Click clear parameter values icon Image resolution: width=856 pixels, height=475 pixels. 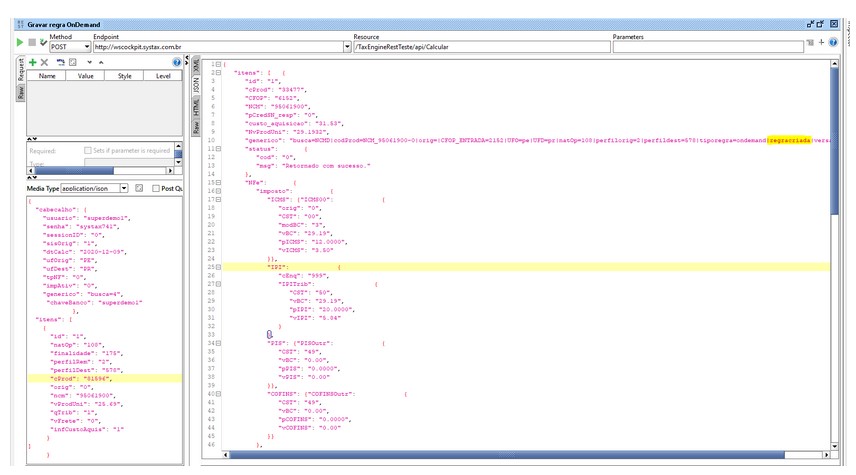(x=73, y=62)
